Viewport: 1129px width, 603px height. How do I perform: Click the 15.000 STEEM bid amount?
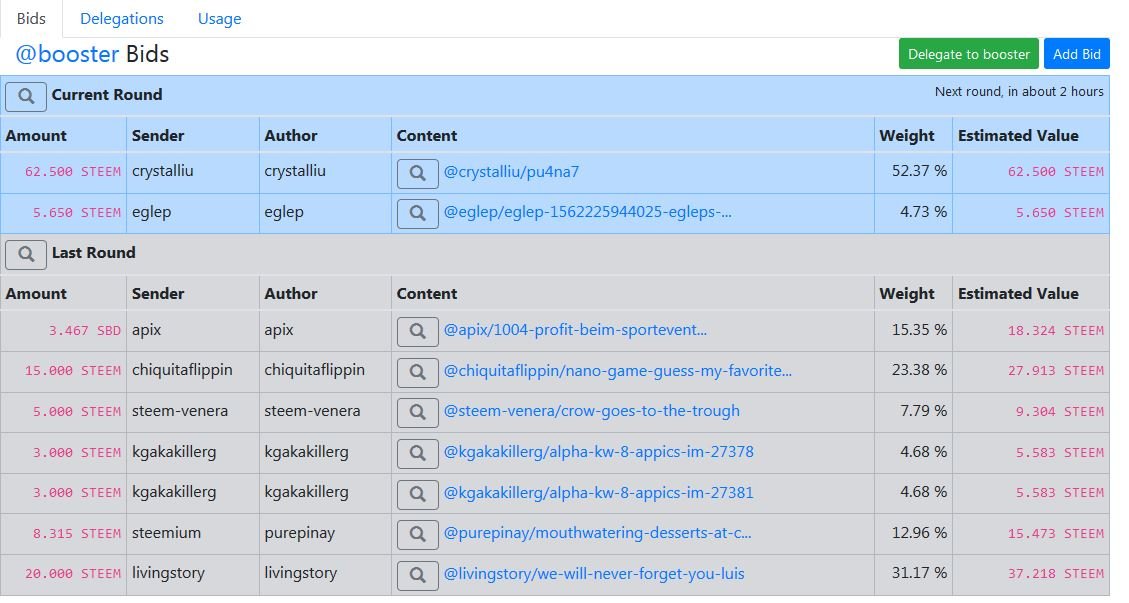[73, 371]
